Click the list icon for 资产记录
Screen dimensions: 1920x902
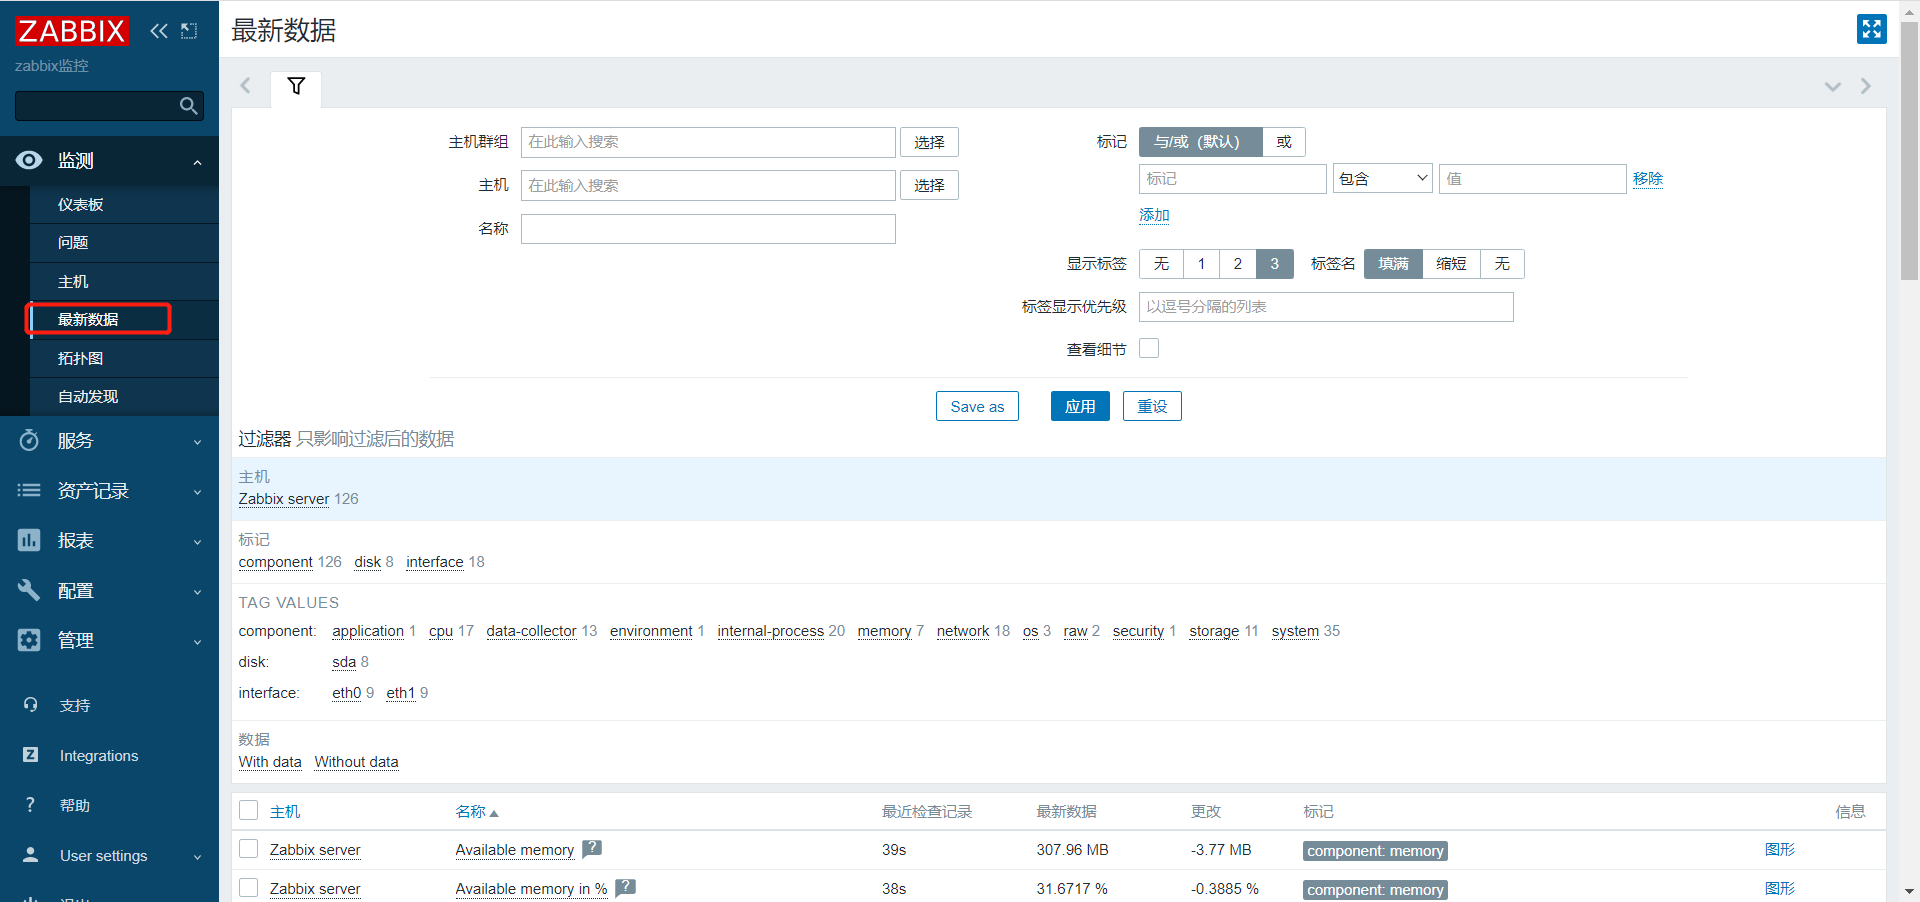tap(30, 490)
